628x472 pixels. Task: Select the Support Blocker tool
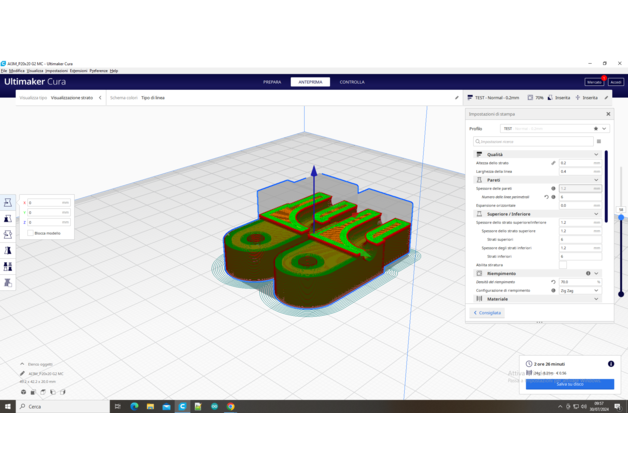click(x=8, y=283)
